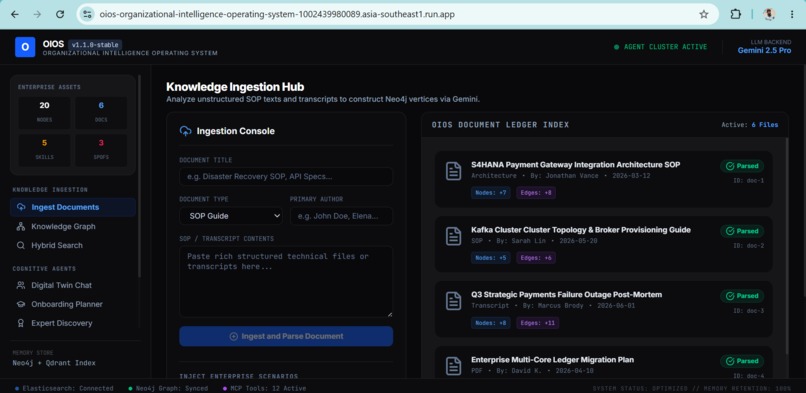Click the Knowledge Graph network icon
Viewport: 806px width, 393px height.
(x=21, y=226)
